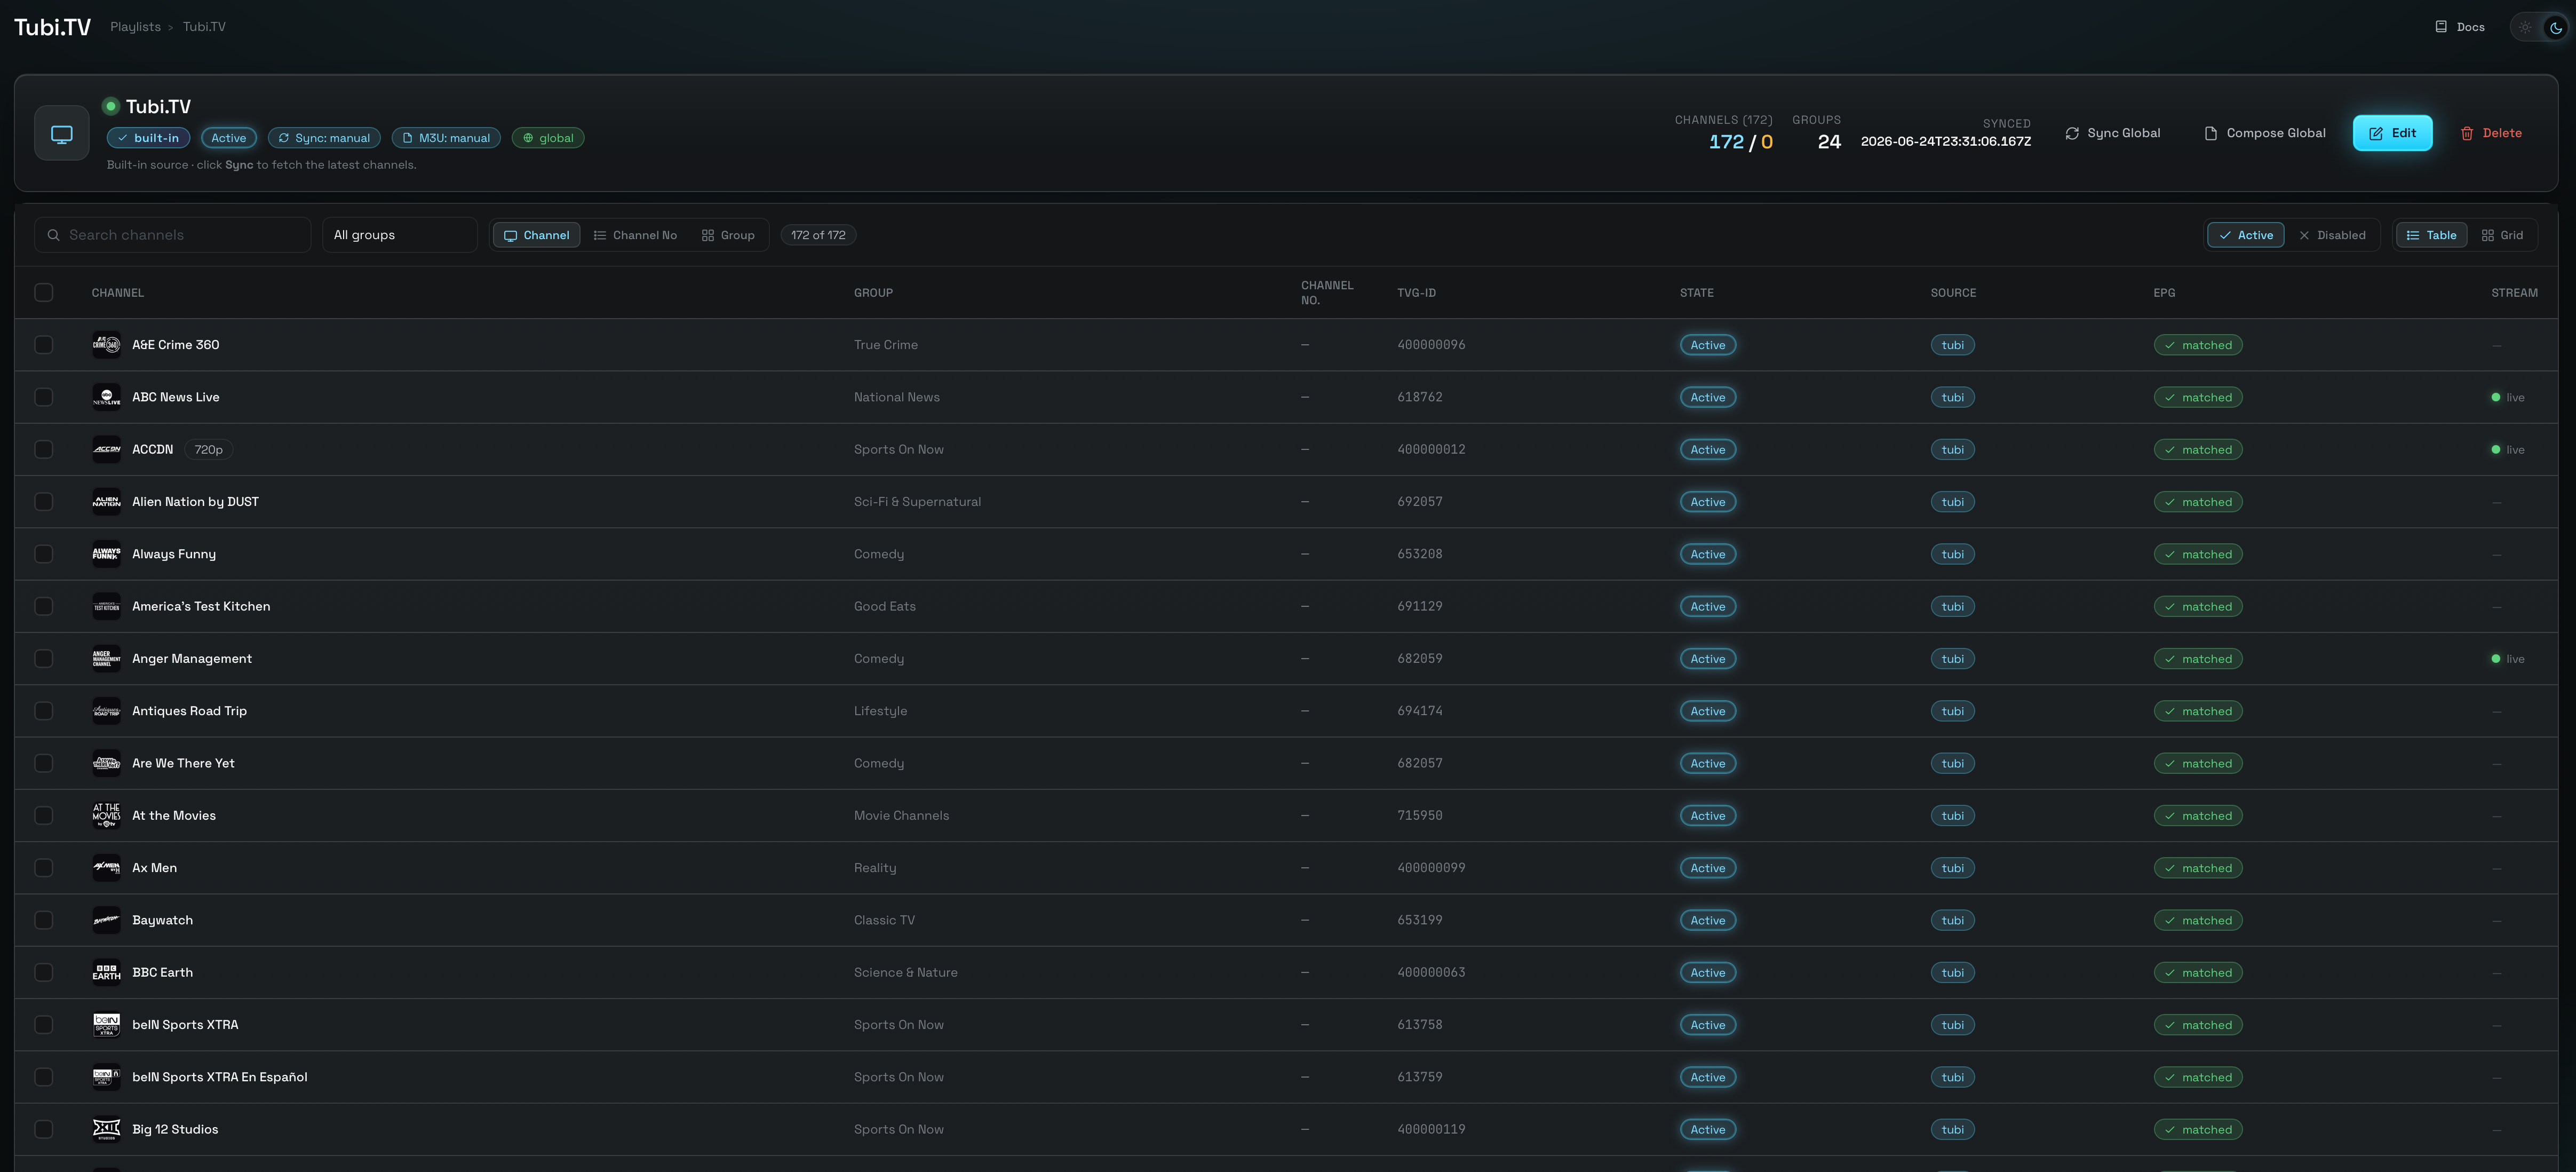Toggle the select-all channels checkbox
2576x1172 pixels.
(44, 293)
